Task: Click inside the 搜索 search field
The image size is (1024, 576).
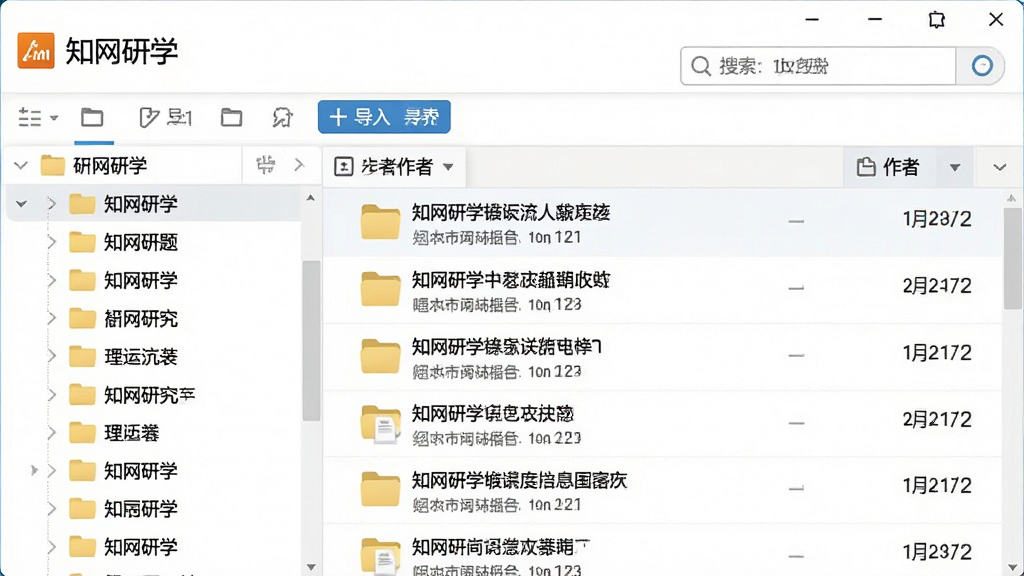Action: click(818, 66)
